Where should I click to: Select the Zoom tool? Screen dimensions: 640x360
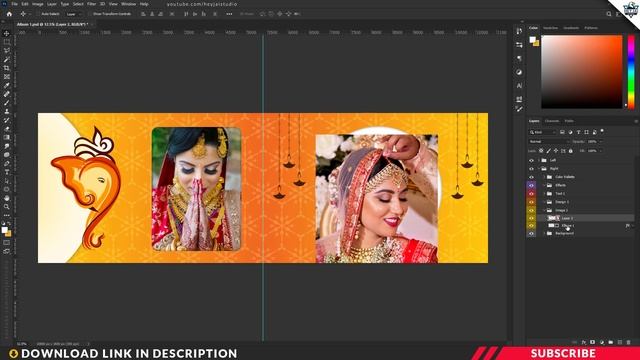point(7,207)
